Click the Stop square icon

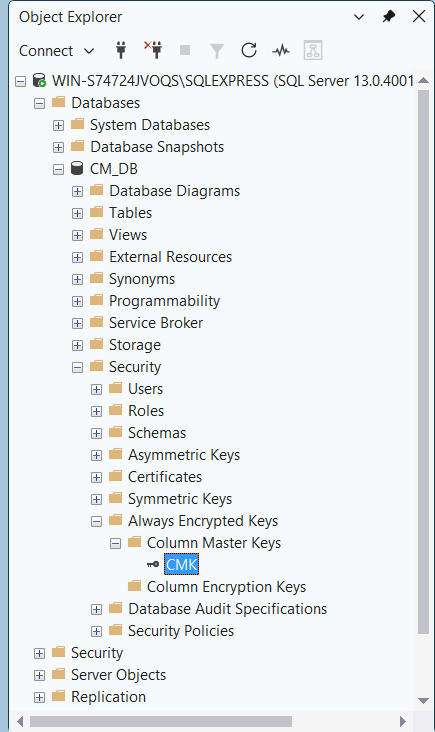(185, 50)
